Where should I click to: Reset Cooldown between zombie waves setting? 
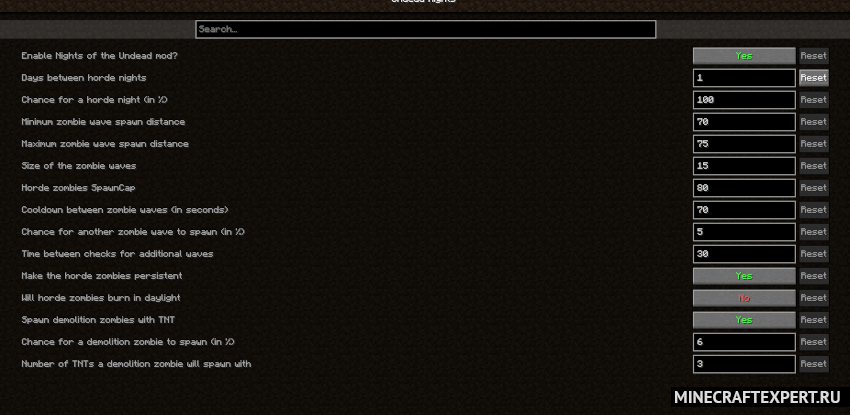tap(814, 210)
